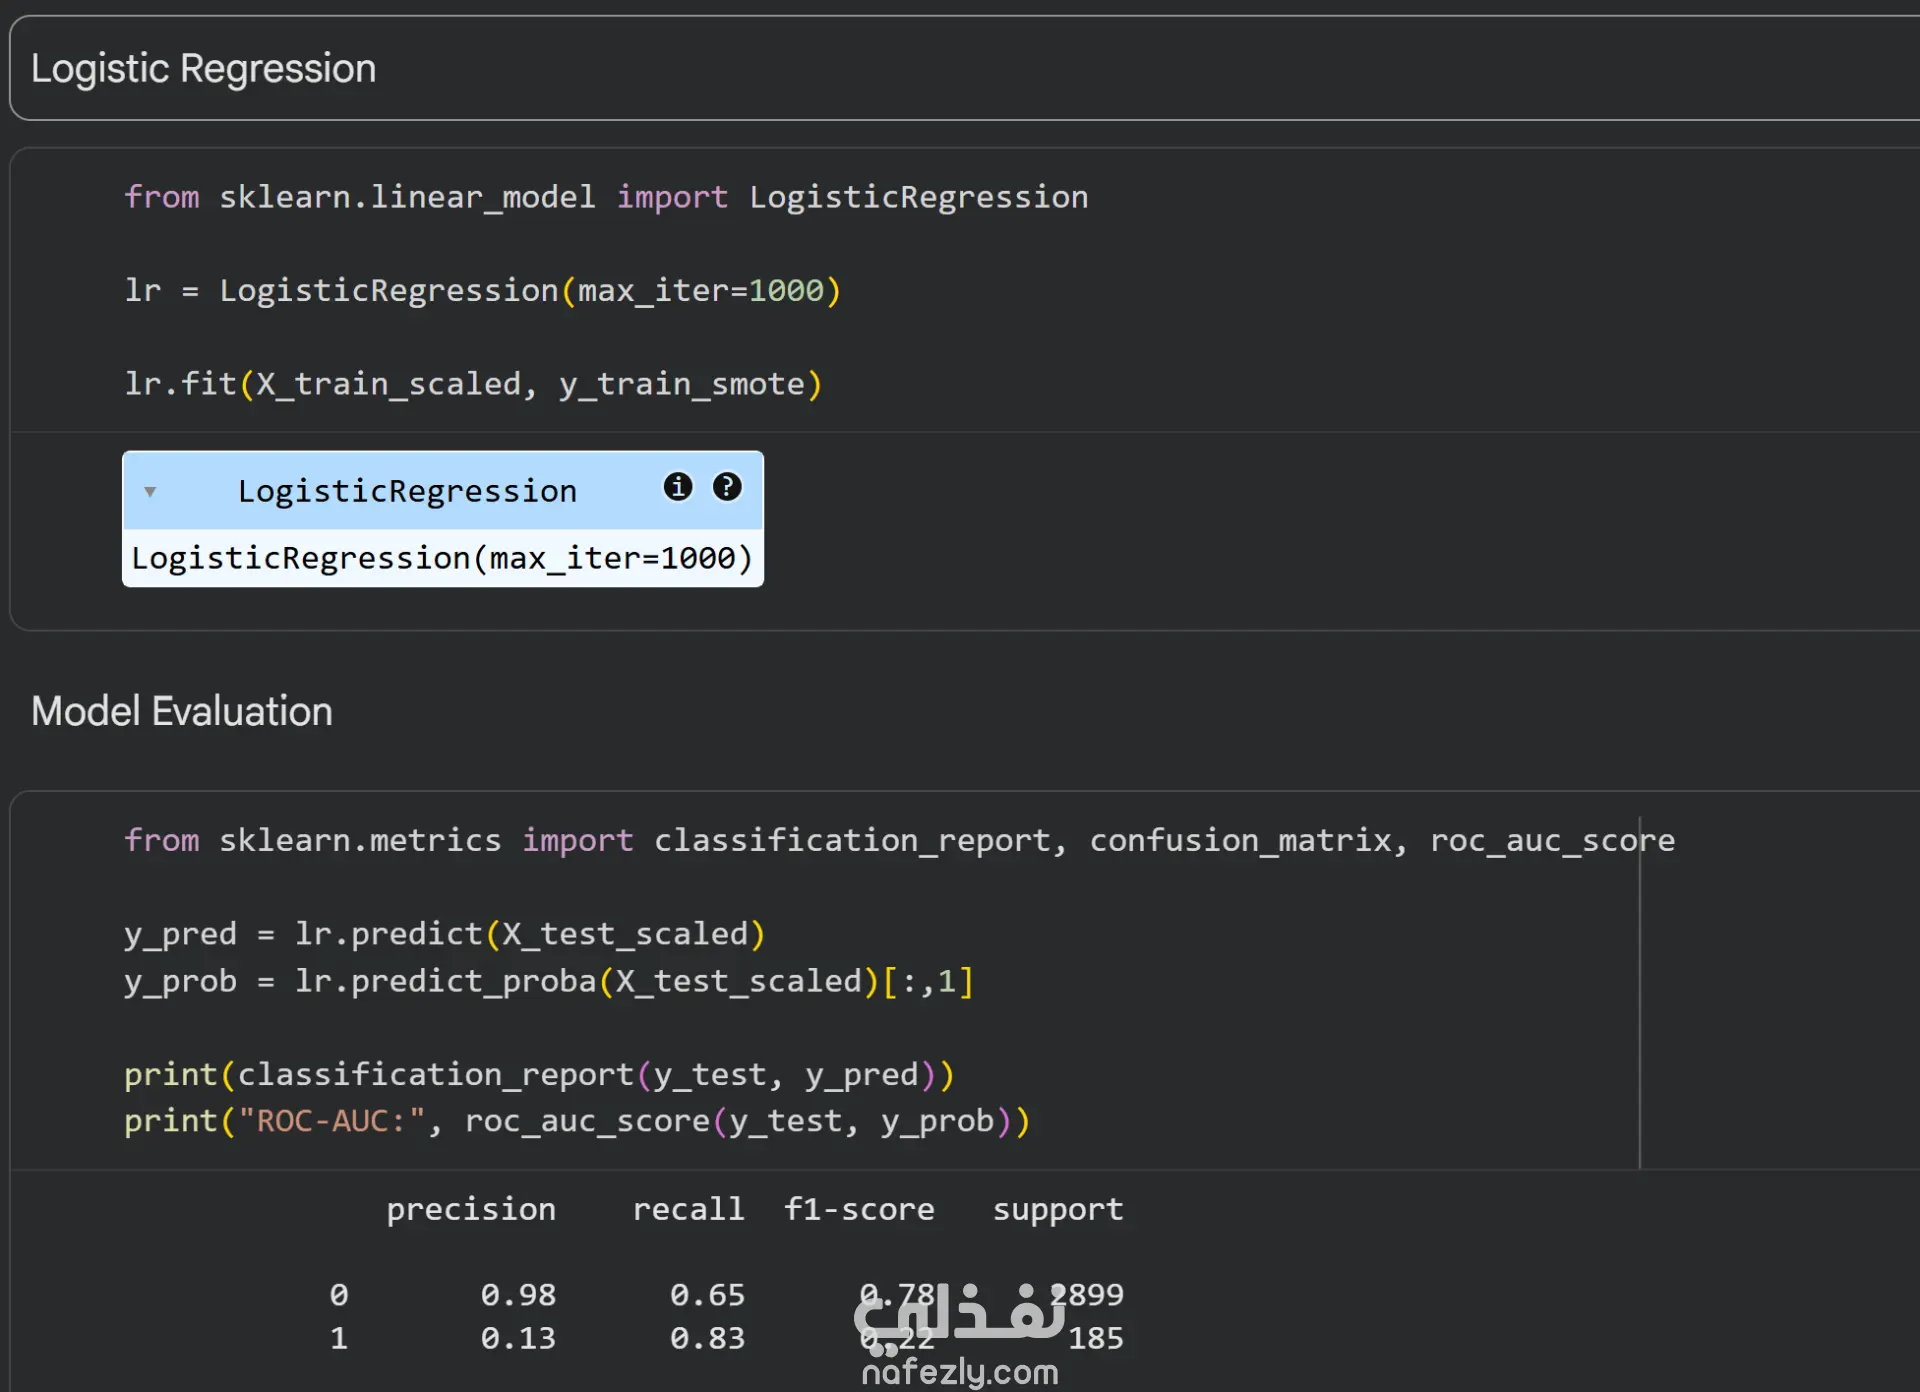Click the sklearn.metrics import line
Screen dimensions: 1920x1392
(x=900, y=840)
